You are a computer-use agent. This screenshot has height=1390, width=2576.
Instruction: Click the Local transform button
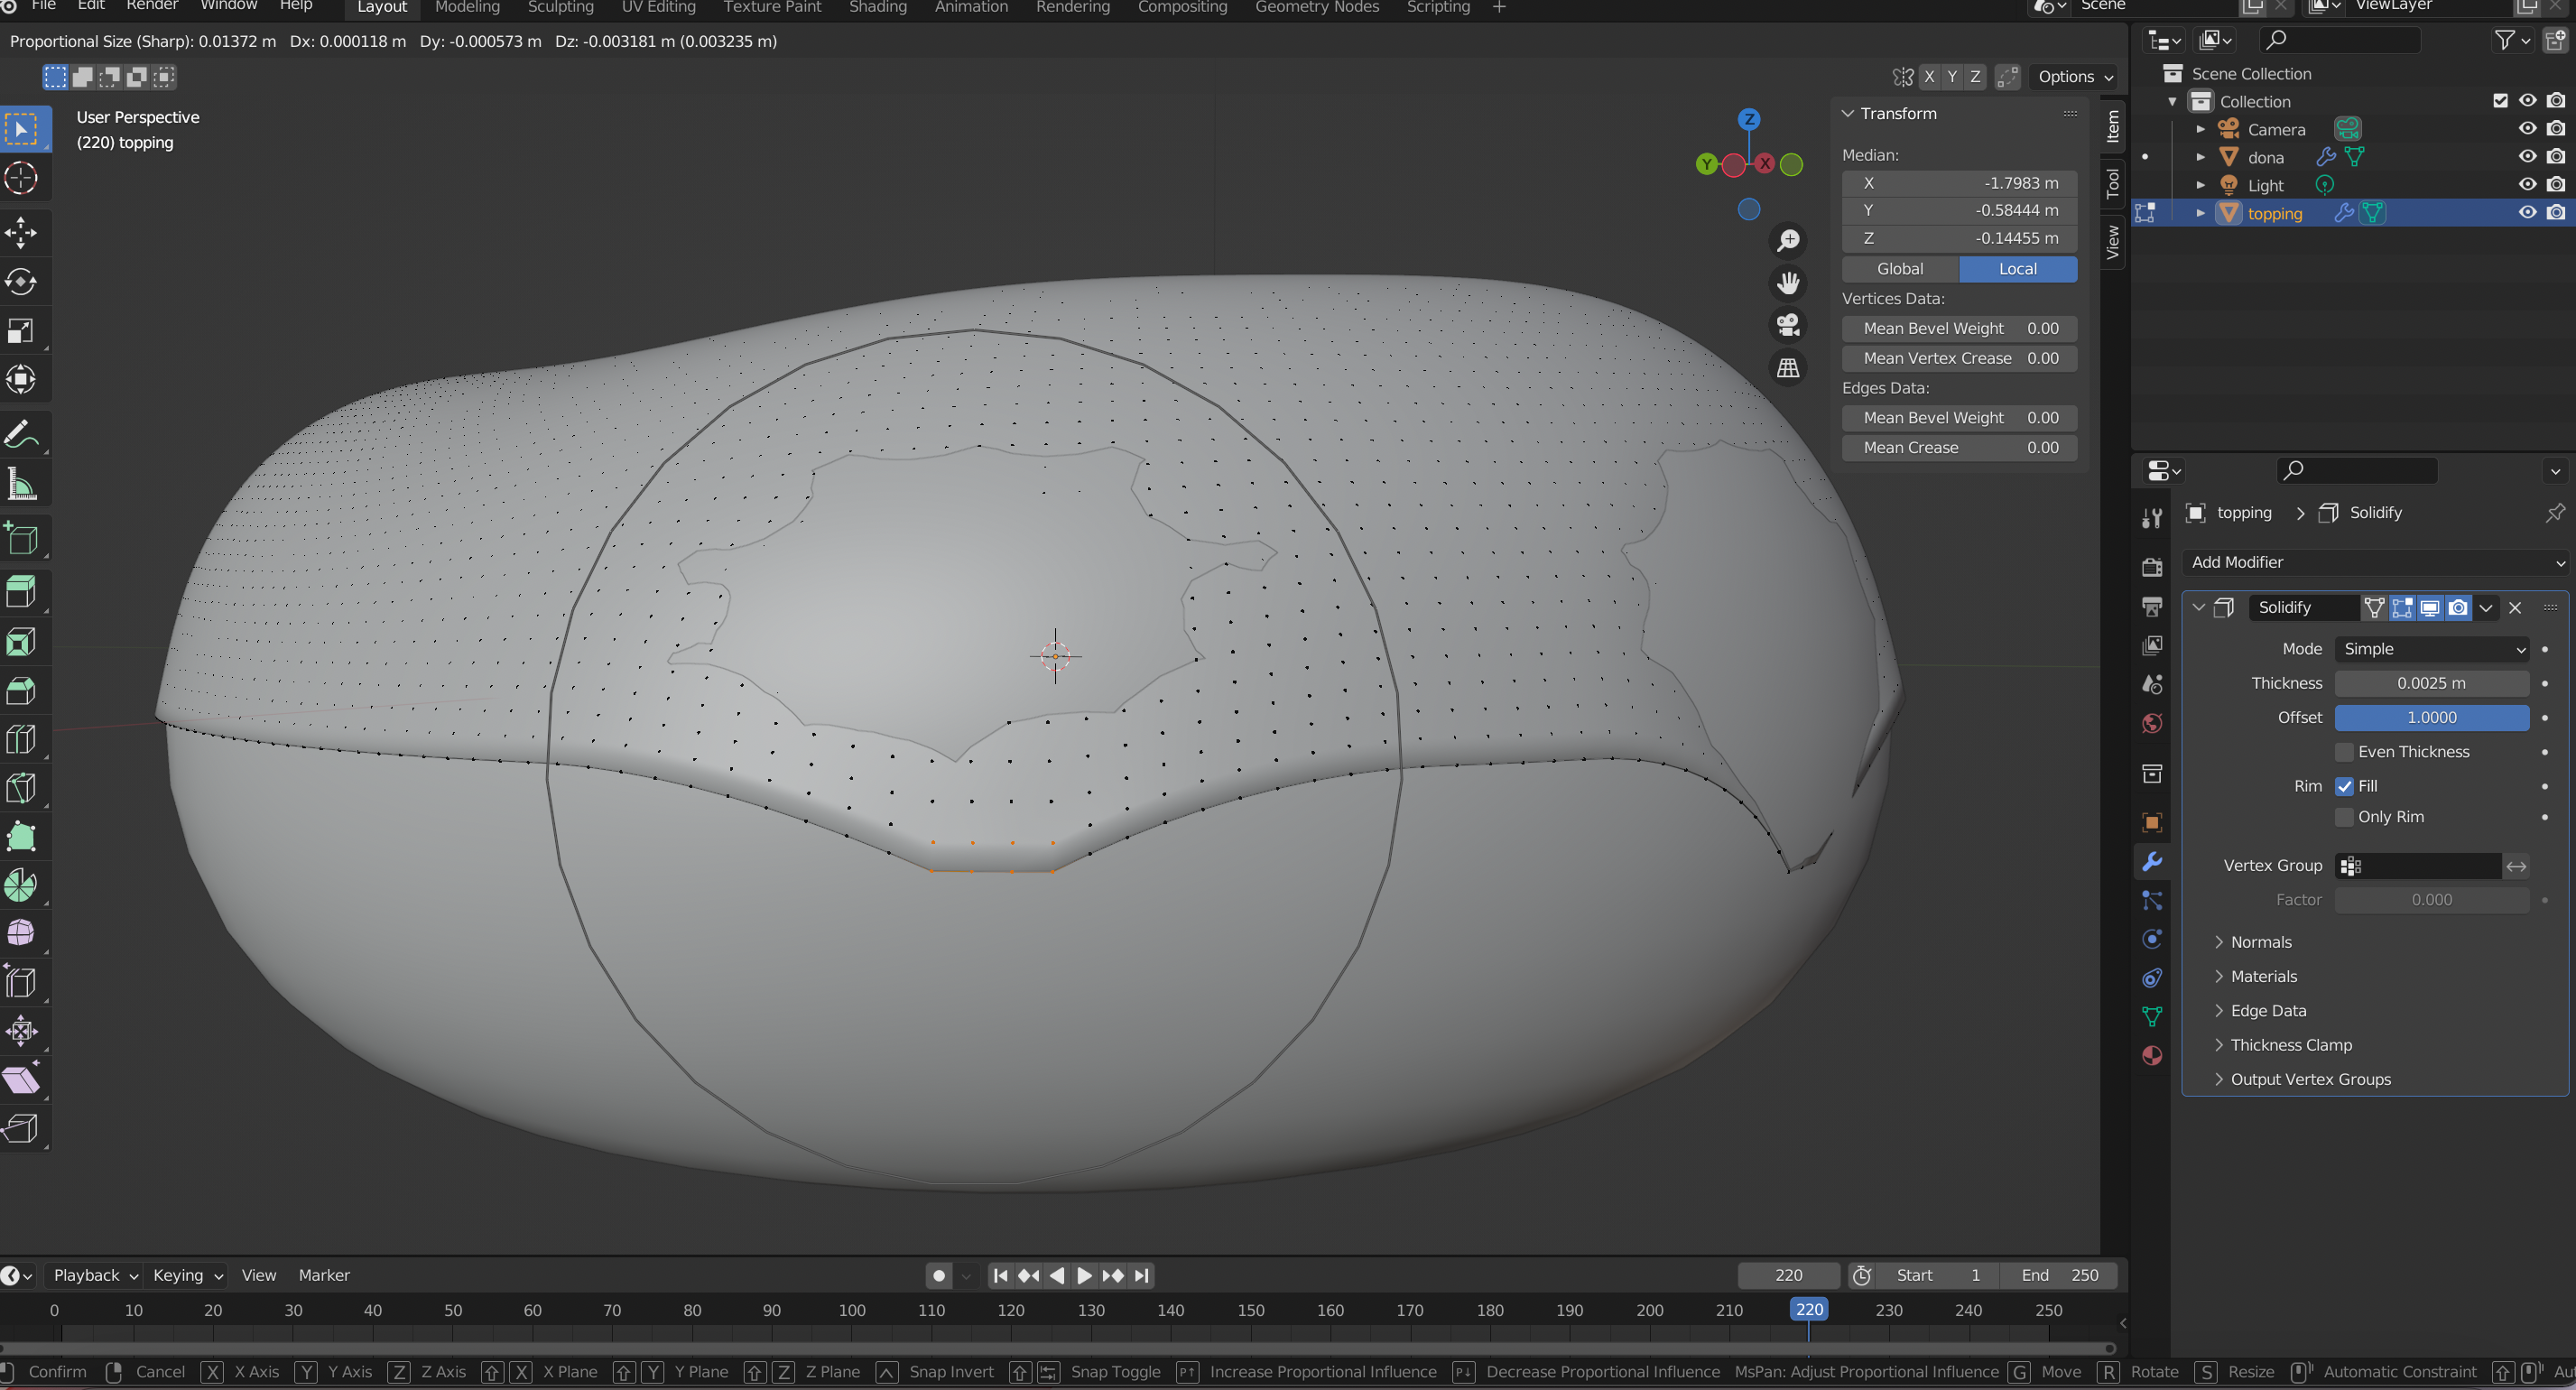click(x=2017, y=269)
